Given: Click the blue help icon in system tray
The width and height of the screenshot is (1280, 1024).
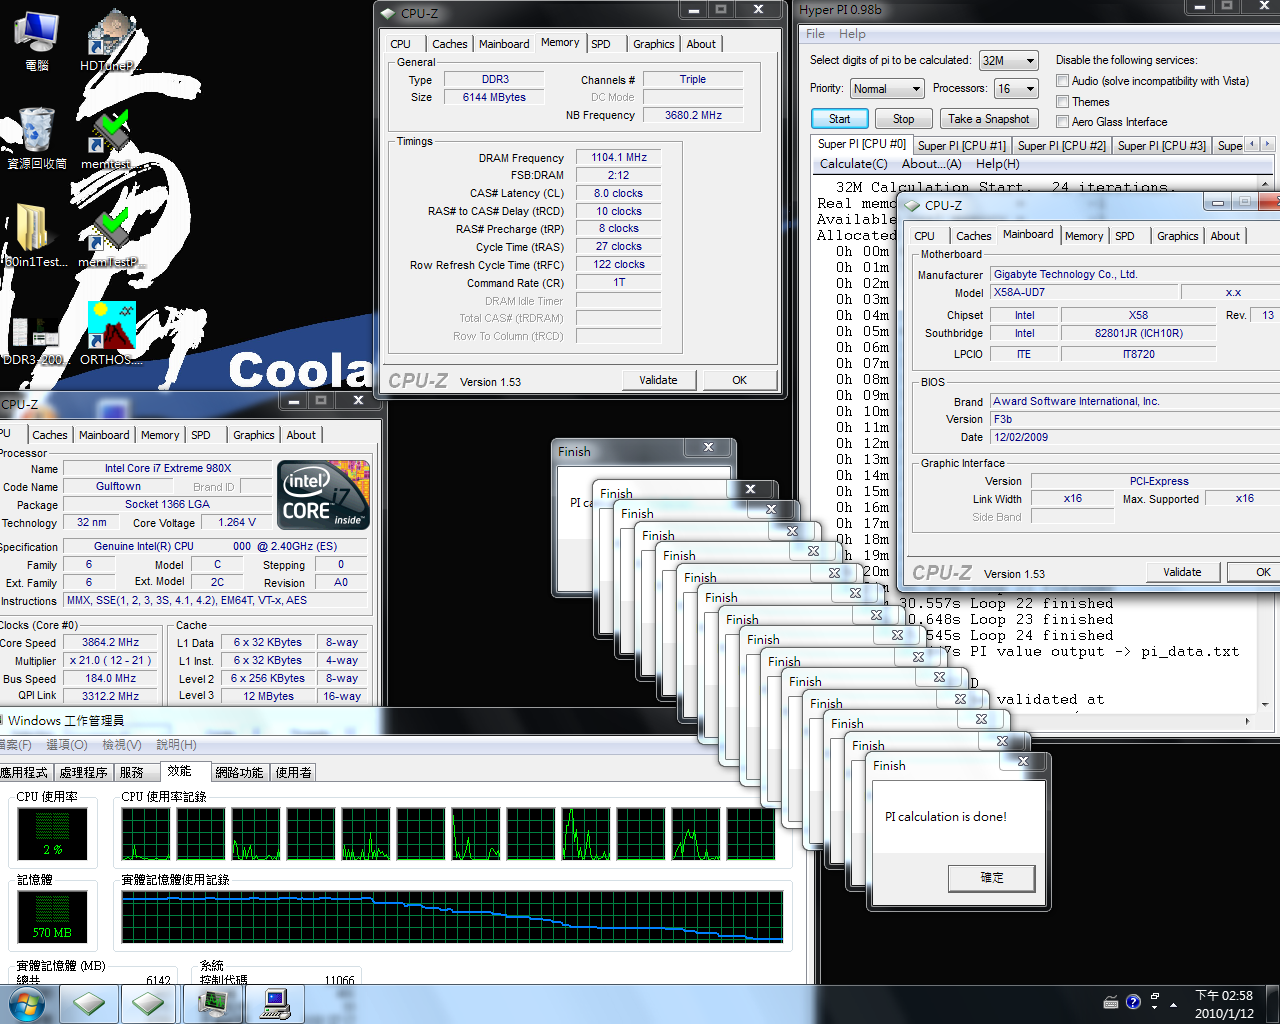Looking at the screenshot, I should (x=1133, y=1002).
